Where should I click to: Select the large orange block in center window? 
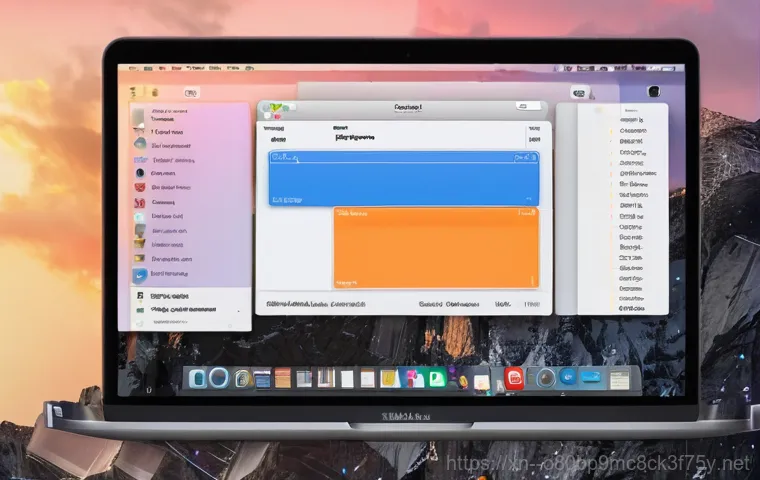click(436, 248)
